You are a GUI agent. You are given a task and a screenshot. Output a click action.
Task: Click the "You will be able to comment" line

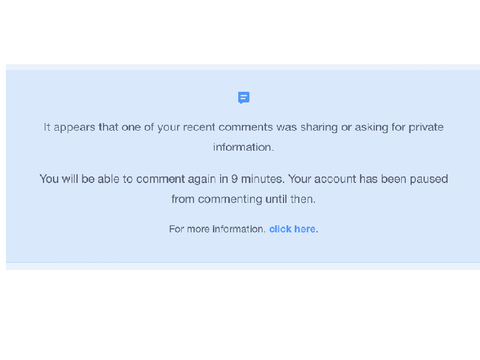click(x=243, y=179)
